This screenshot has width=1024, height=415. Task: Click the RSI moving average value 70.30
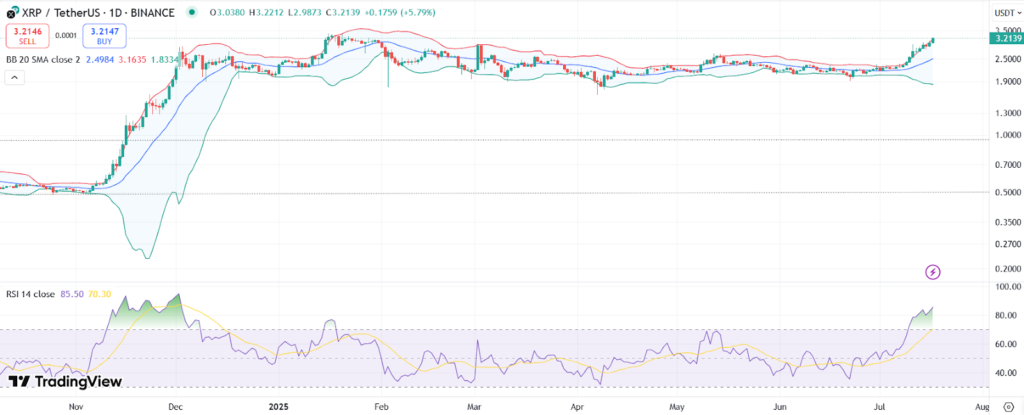click(x=99, y=294)
